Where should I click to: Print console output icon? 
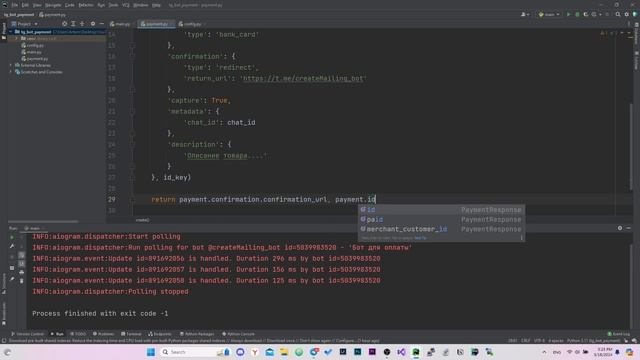(x=22, y=272)
